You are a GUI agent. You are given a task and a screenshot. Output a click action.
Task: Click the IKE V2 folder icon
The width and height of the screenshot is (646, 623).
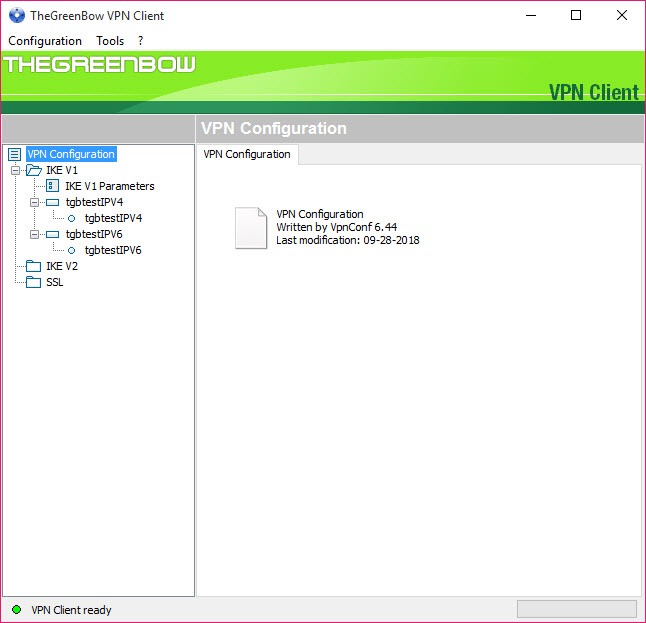(x=33, y=266)
